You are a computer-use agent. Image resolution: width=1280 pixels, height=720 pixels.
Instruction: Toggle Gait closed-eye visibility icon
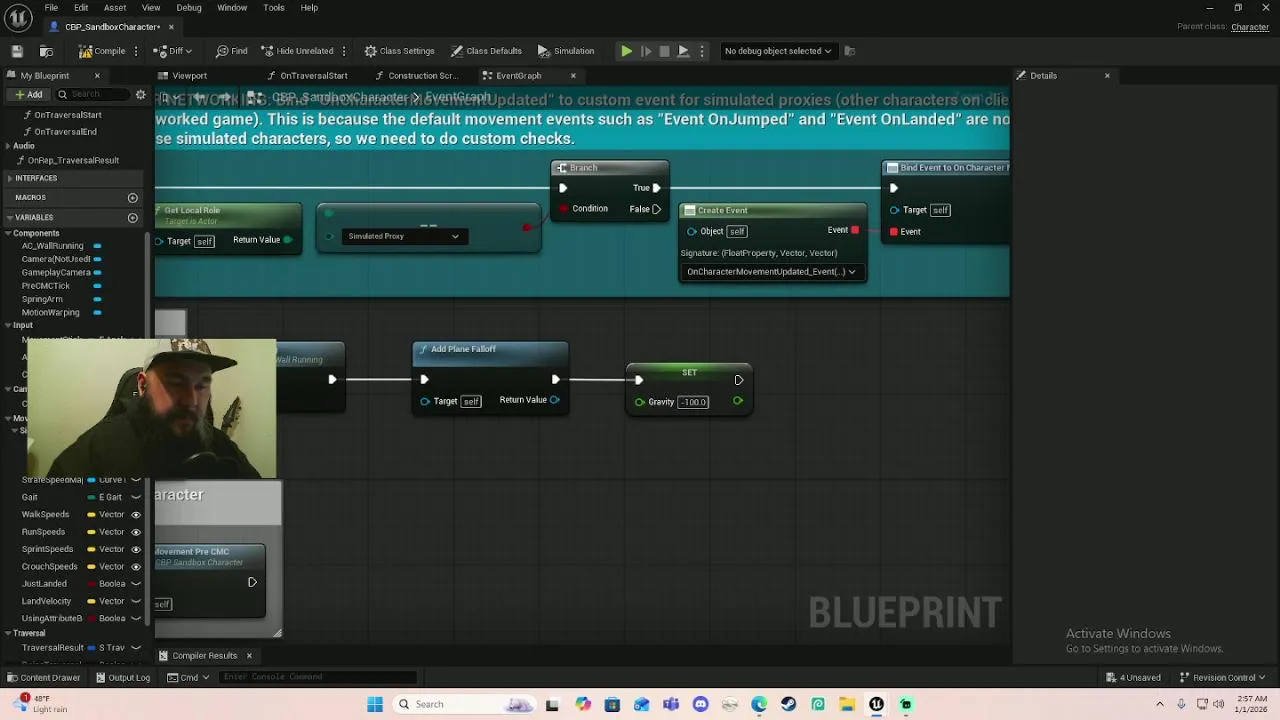point(136,497)
